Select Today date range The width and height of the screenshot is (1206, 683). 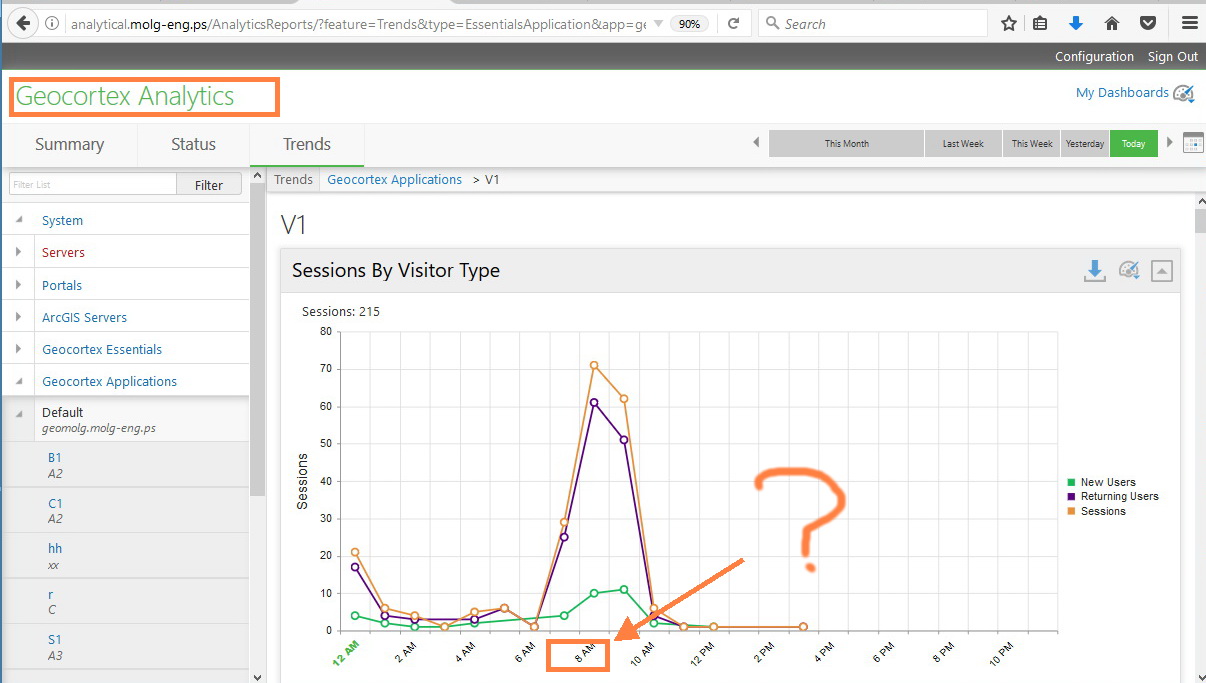(1133, 143)
